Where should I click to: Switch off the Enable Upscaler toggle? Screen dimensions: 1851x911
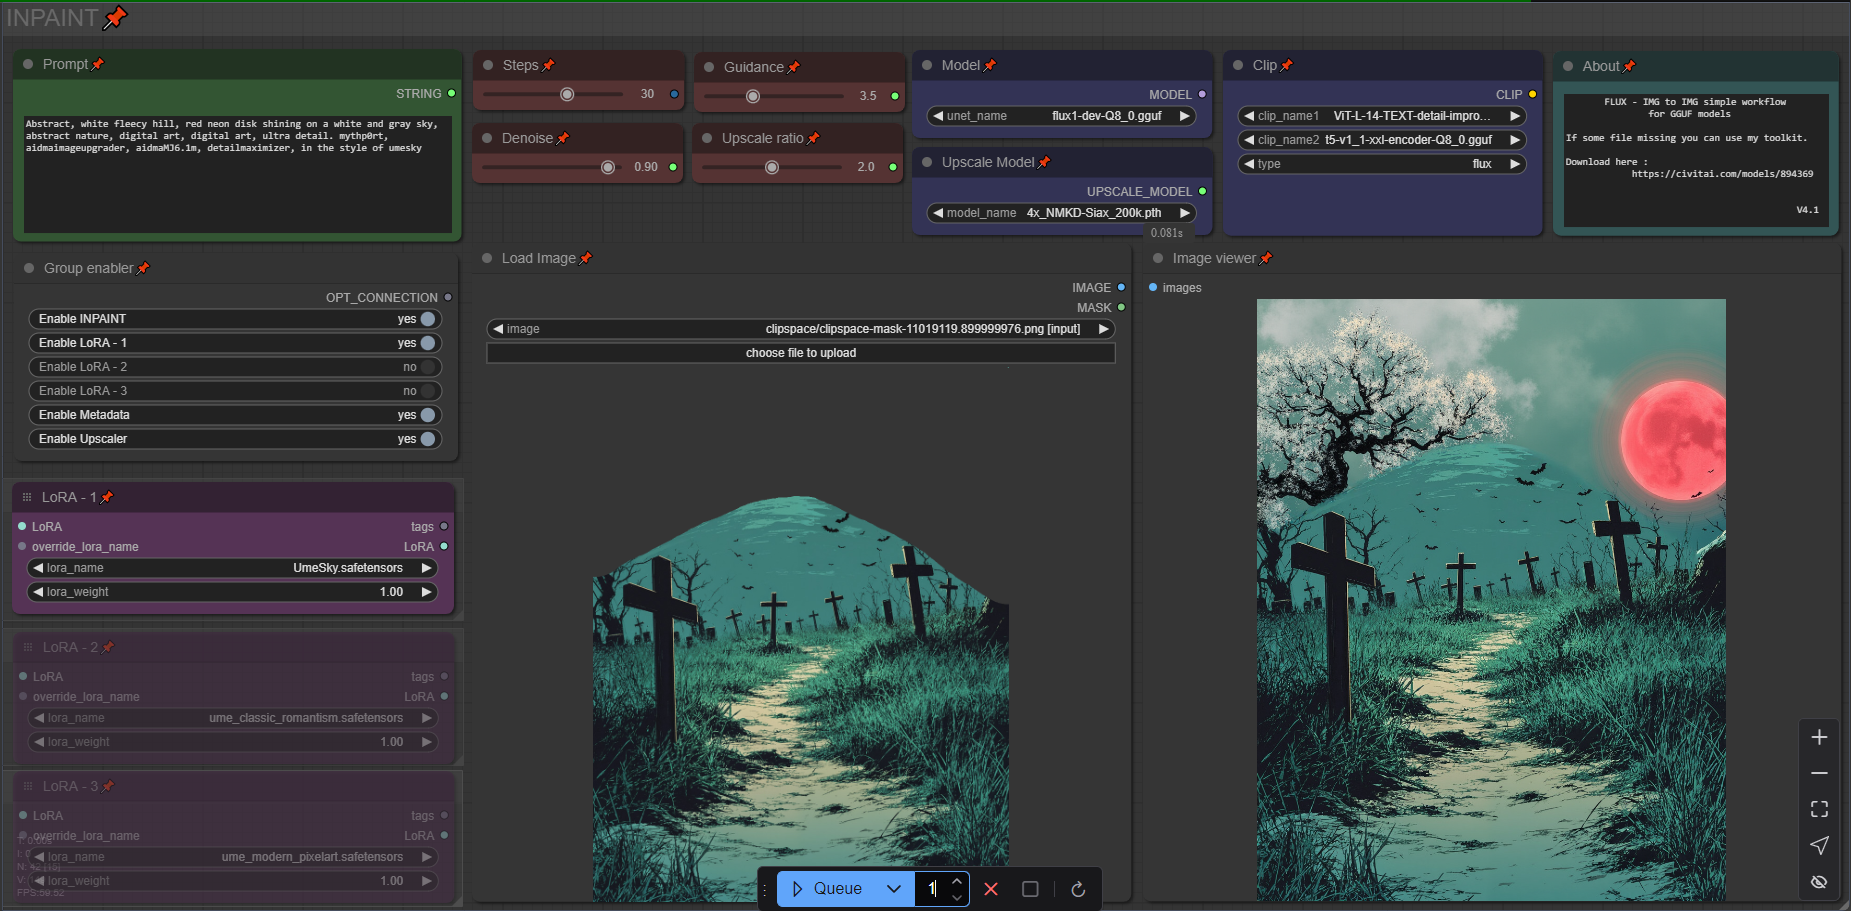pyautogui.click(x=428, y=439)
